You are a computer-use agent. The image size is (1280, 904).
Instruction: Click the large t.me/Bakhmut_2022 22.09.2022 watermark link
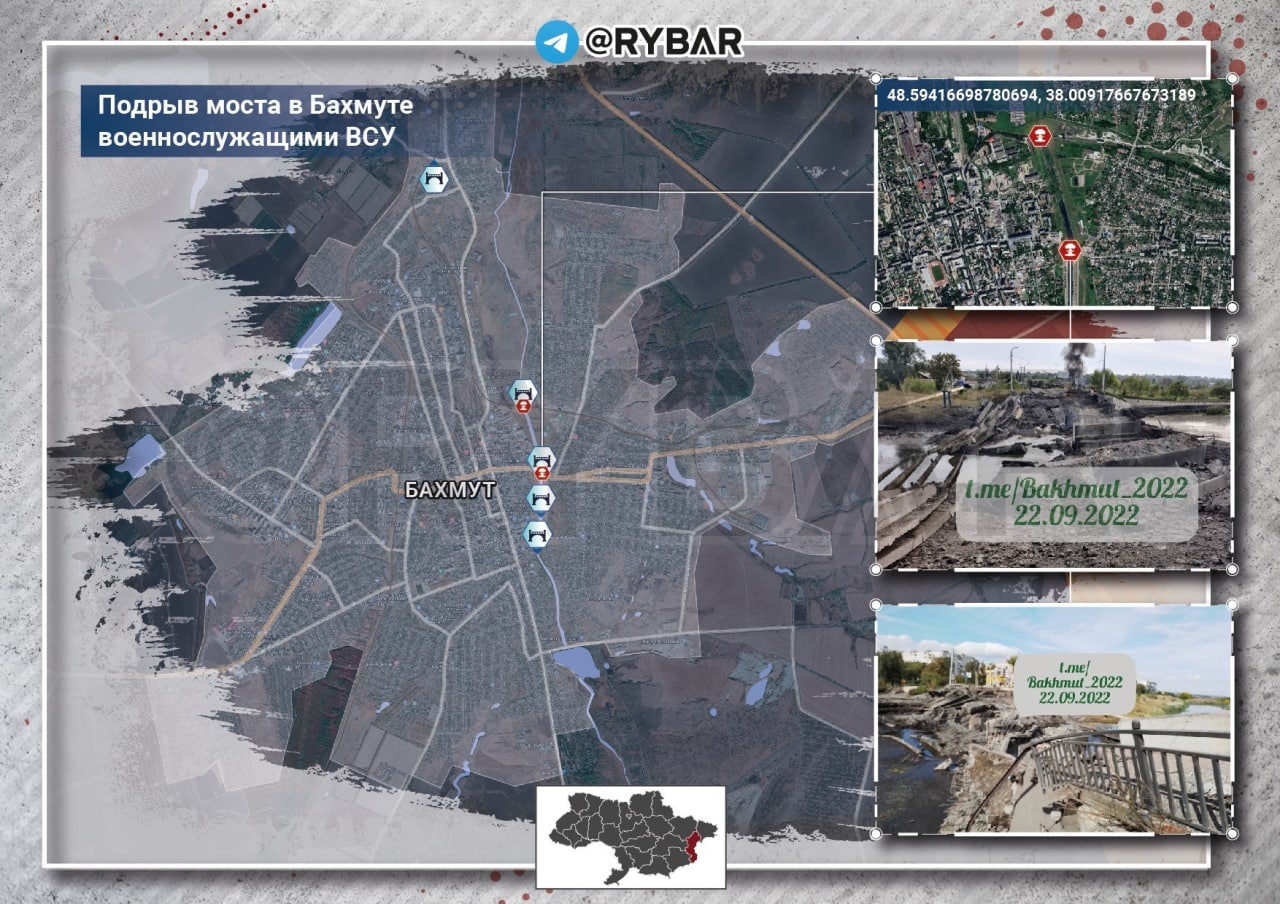click(1076, 503)
